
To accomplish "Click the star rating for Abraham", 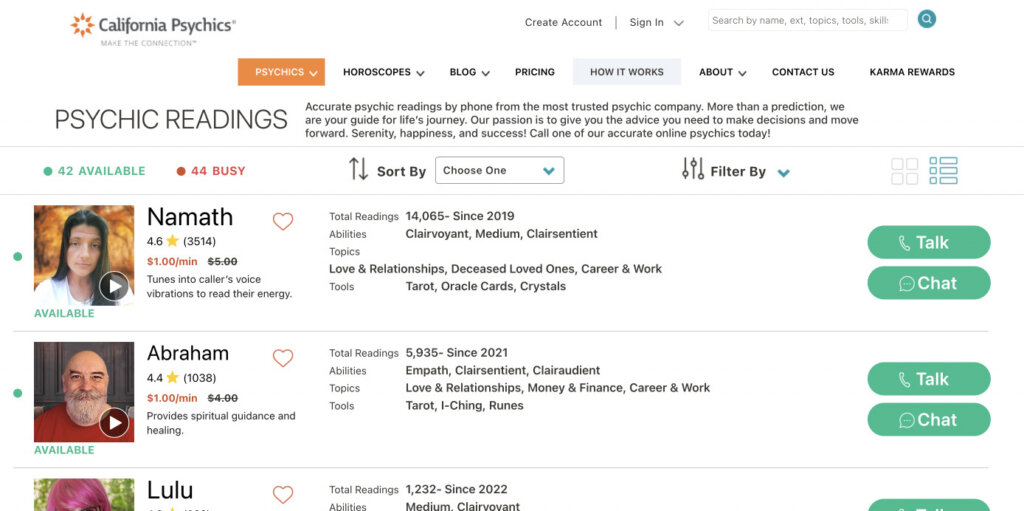I will coord(172,378).
